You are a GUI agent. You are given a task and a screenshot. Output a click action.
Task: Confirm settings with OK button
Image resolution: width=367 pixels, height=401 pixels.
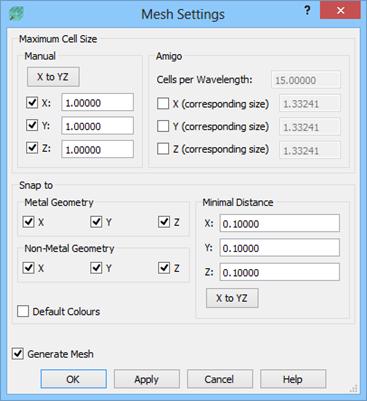point(74,379)
